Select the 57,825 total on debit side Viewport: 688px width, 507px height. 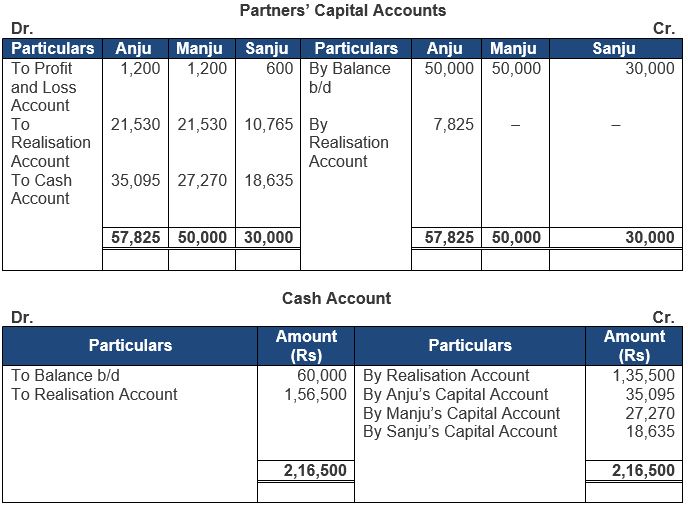click(134, 238)
